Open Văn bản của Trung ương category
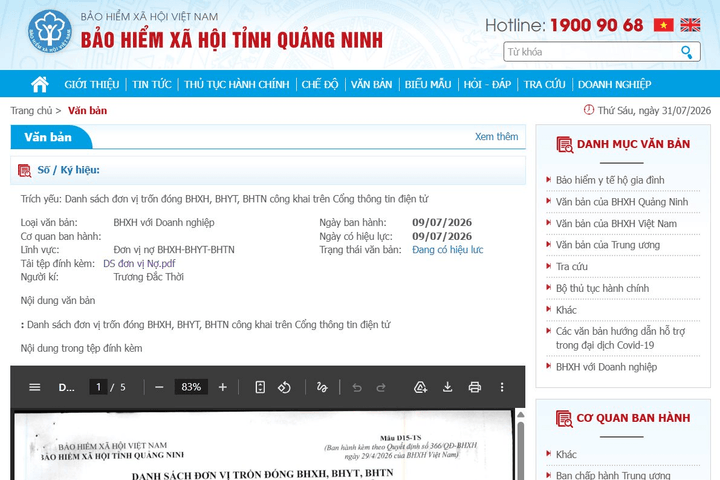720x480 pixels. 608,245
